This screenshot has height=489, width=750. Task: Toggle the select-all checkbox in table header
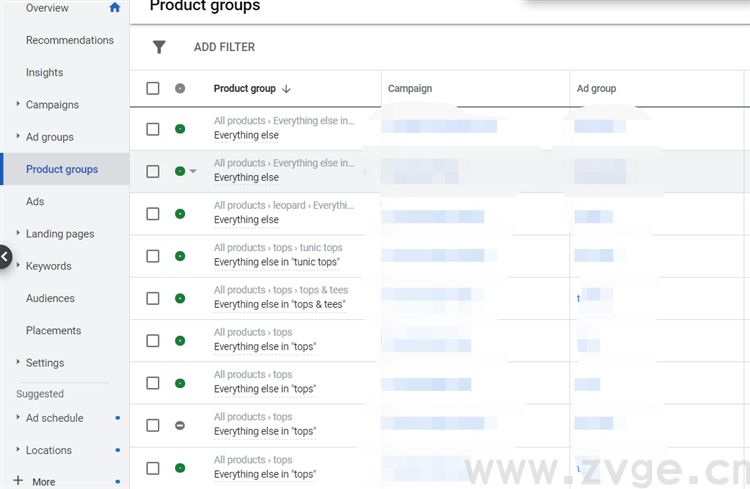point(153,89)
